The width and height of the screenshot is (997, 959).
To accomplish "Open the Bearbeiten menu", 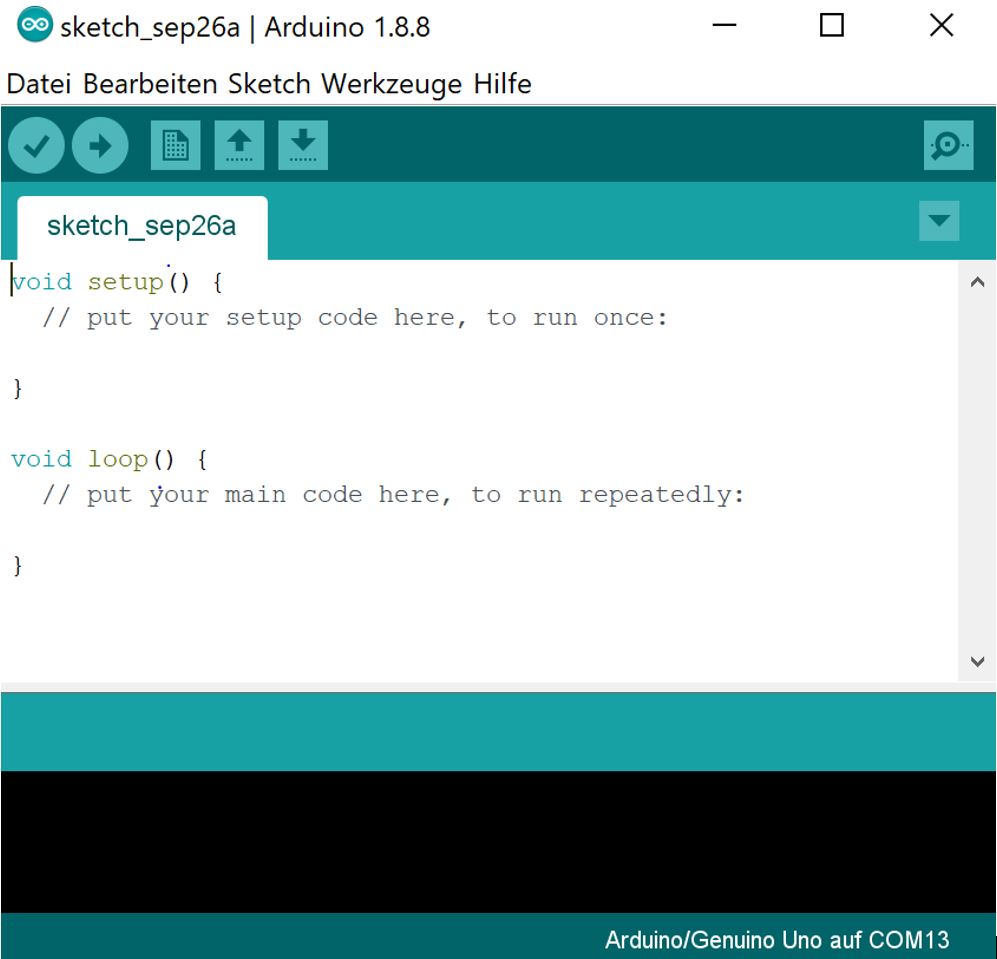I will [x=150, y=84].
